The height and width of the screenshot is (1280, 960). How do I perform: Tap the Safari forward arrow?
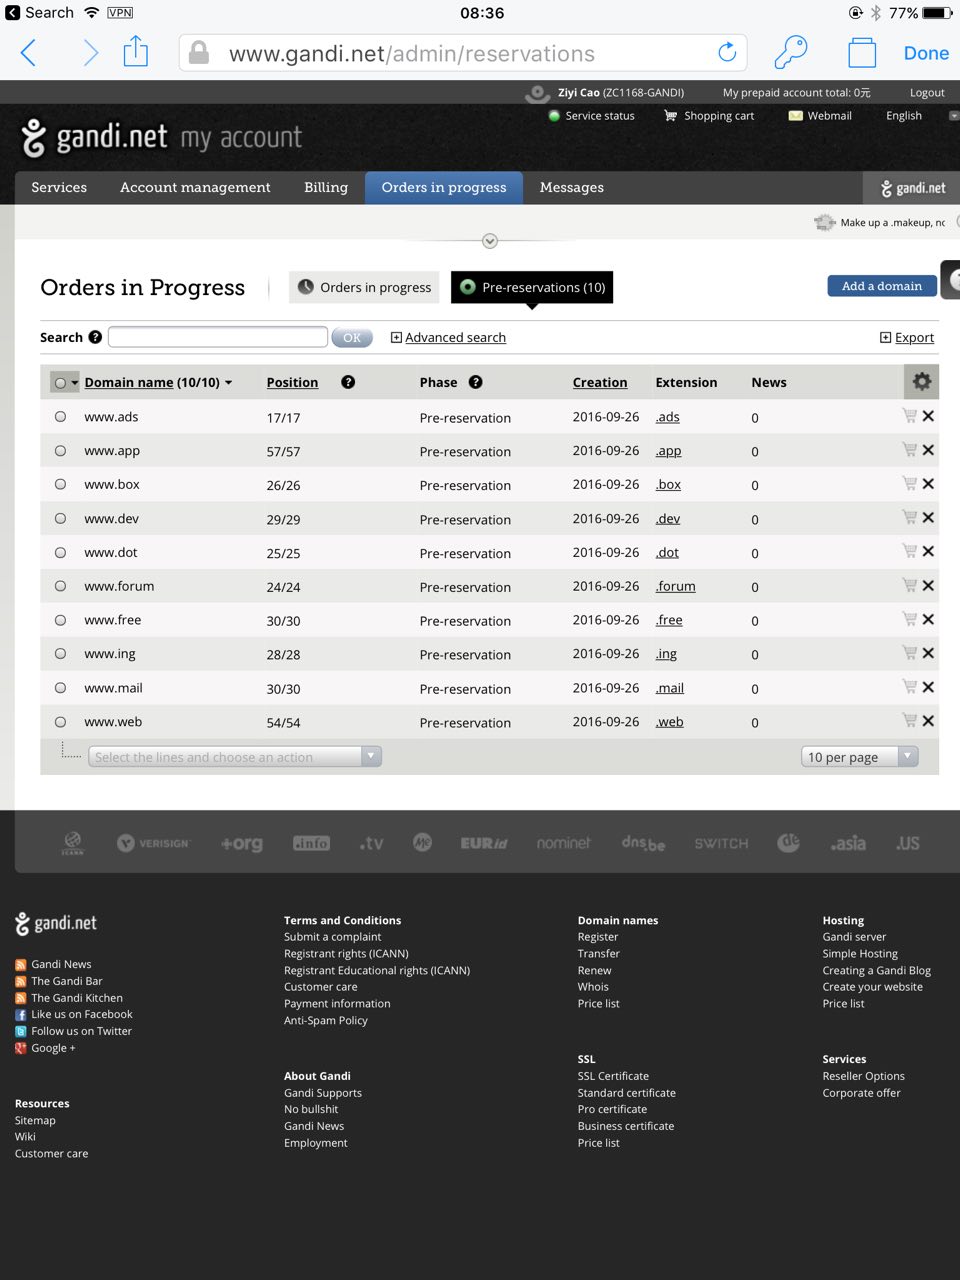90,53
